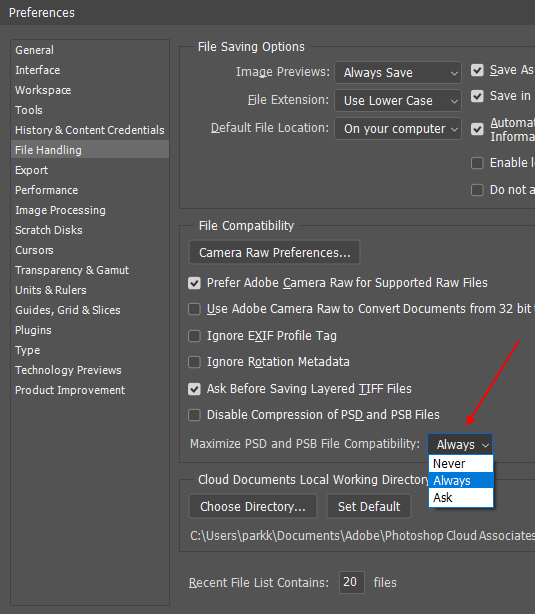Click Camera Raw Preferences button
This screenshot has height=616, width=535.
coord(274,252)
